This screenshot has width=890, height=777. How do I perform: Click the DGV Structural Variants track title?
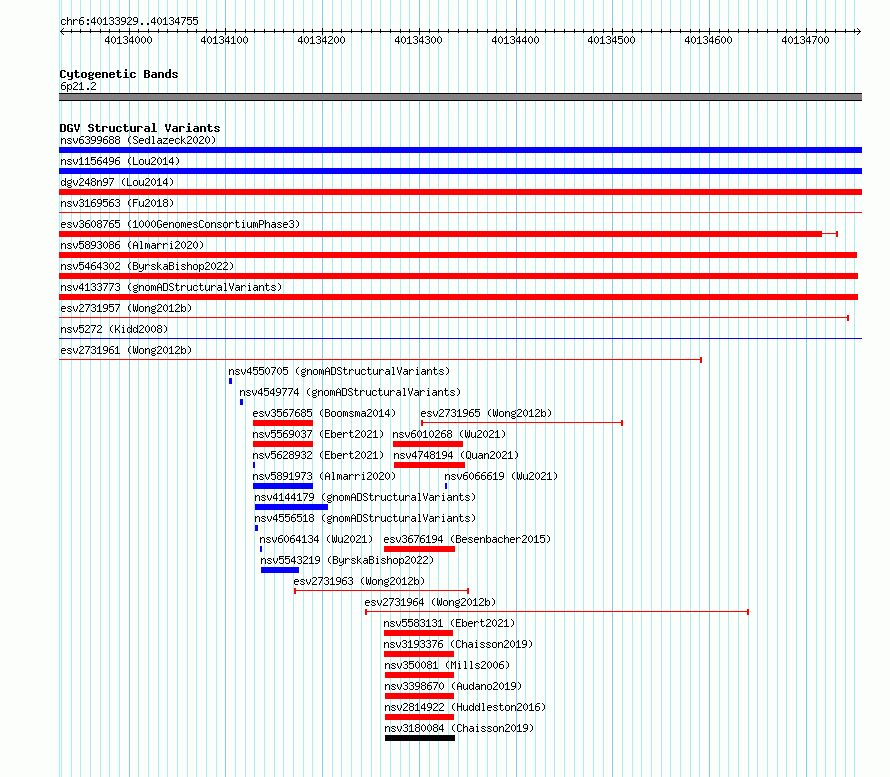[x=140, y=128]
